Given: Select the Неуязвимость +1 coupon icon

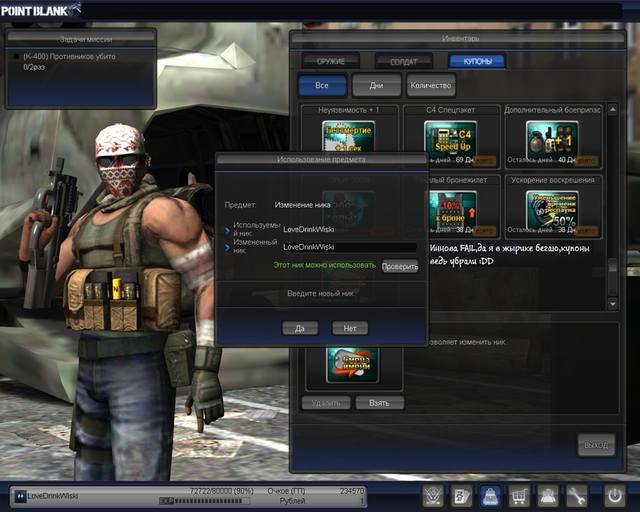Looking at the screenshot, I should 348,136.
